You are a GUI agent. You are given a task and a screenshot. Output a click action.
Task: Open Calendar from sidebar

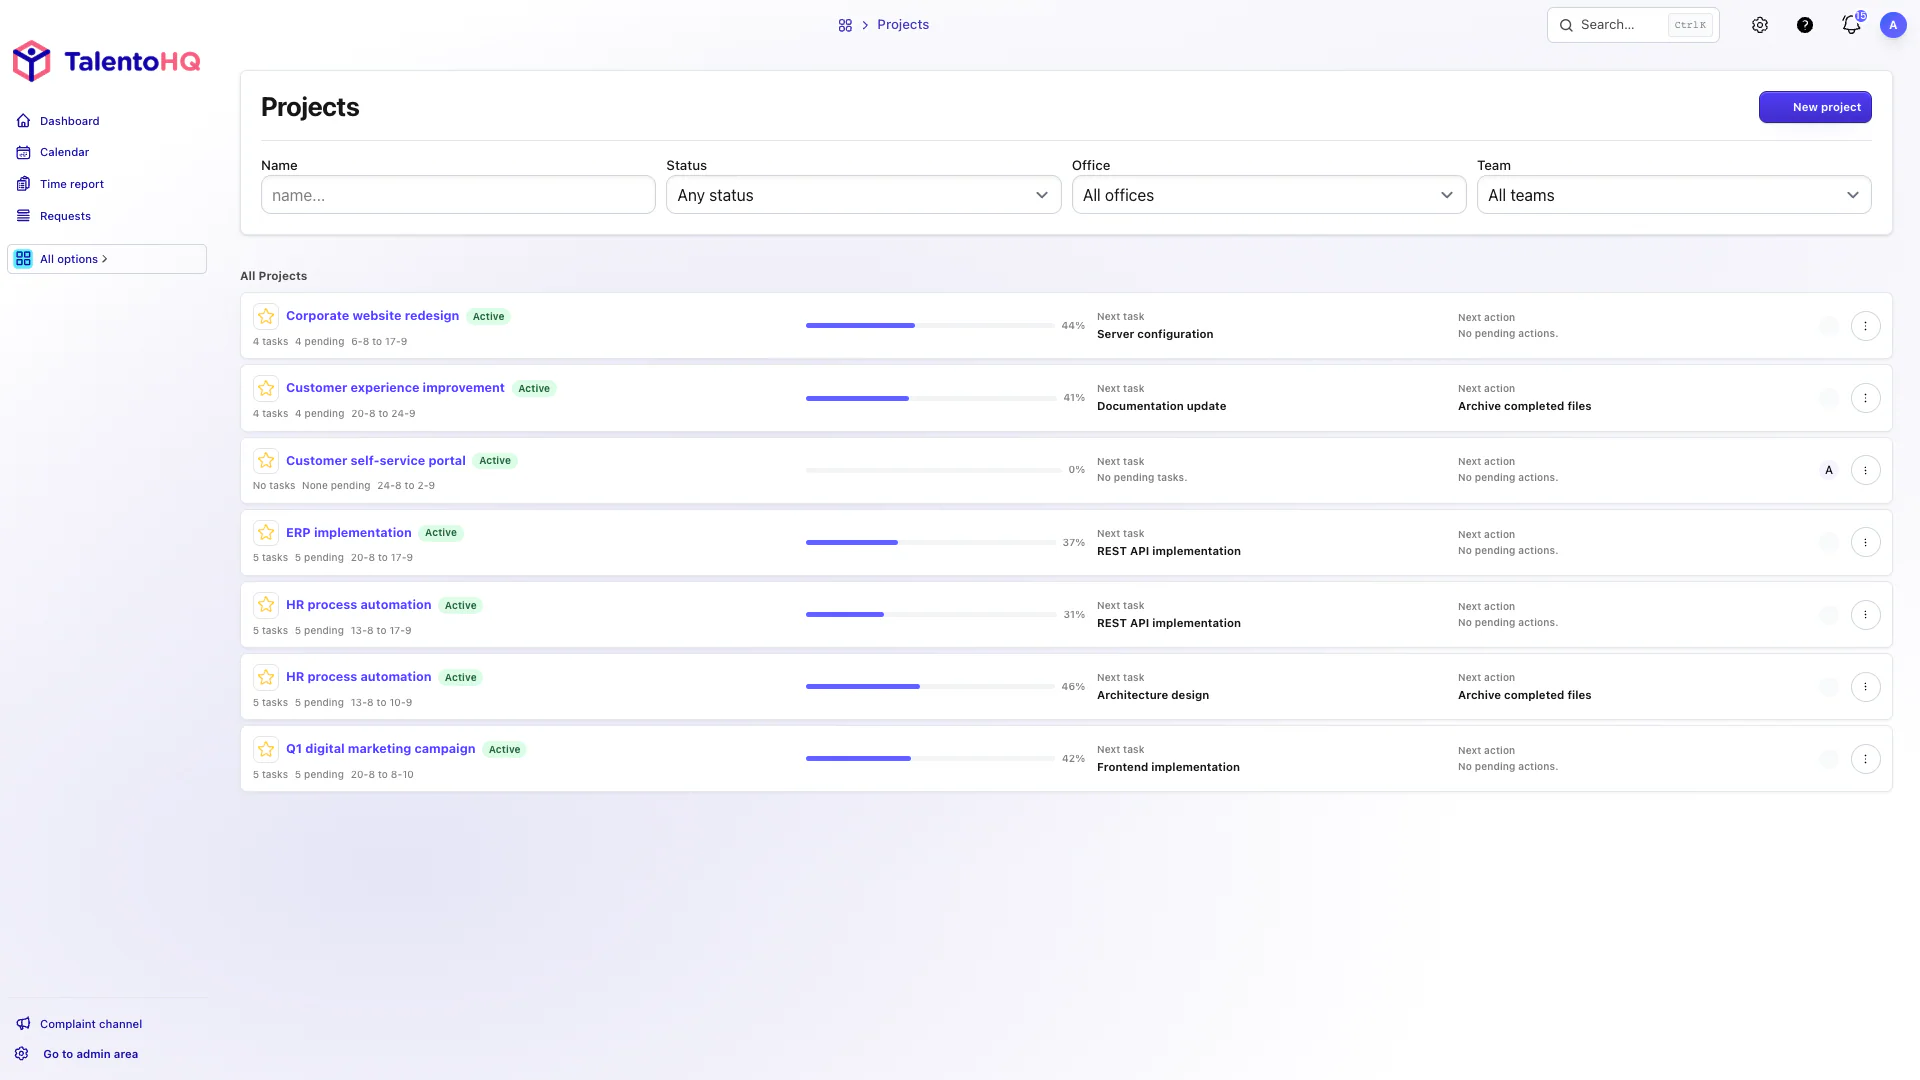click(64, 152)
